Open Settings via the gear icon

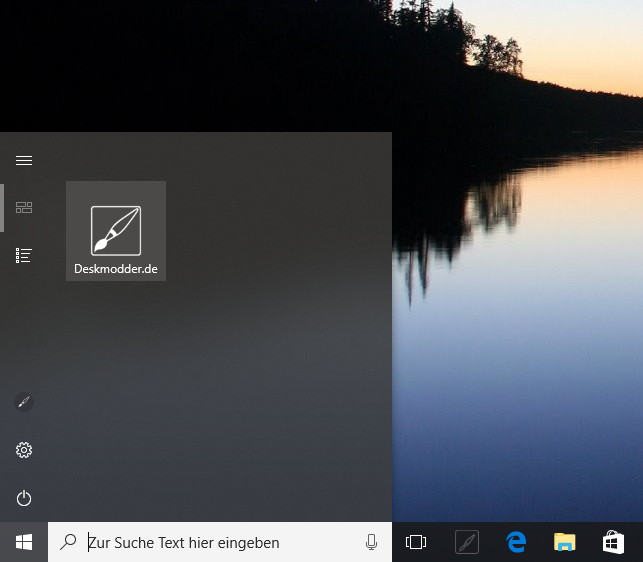24,450
